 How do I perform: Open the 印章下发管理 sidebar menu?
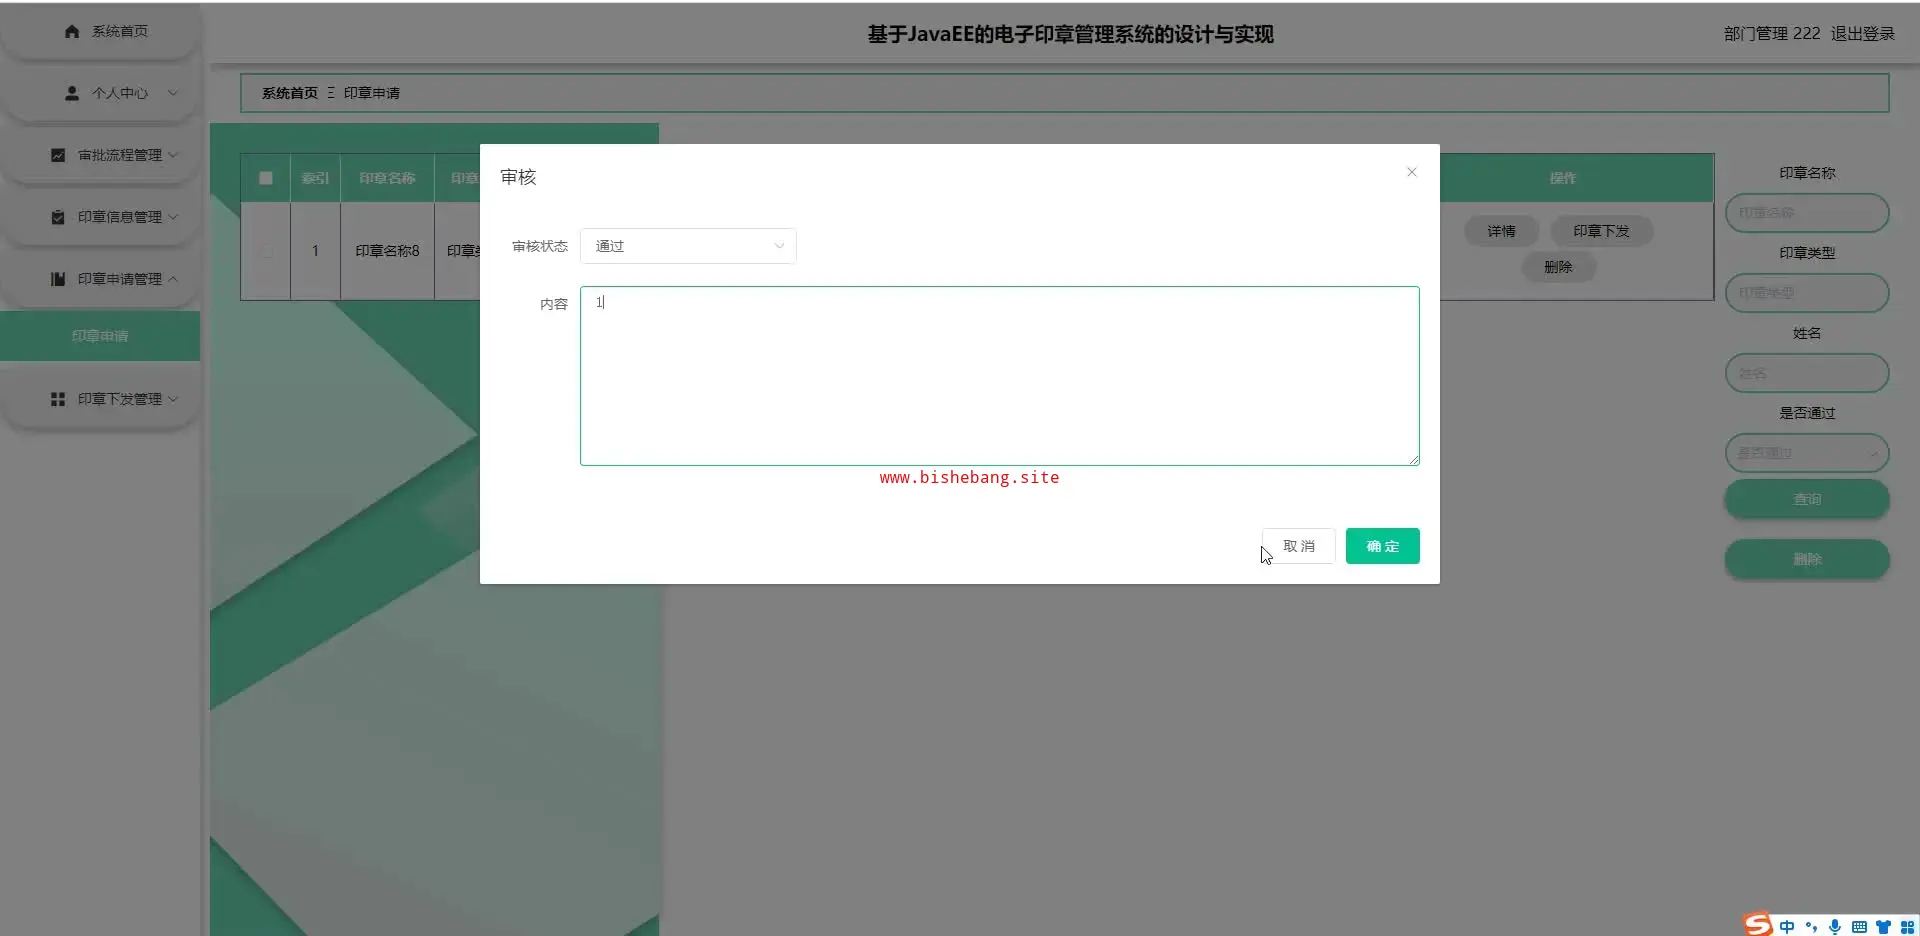[x=100, y=399]
